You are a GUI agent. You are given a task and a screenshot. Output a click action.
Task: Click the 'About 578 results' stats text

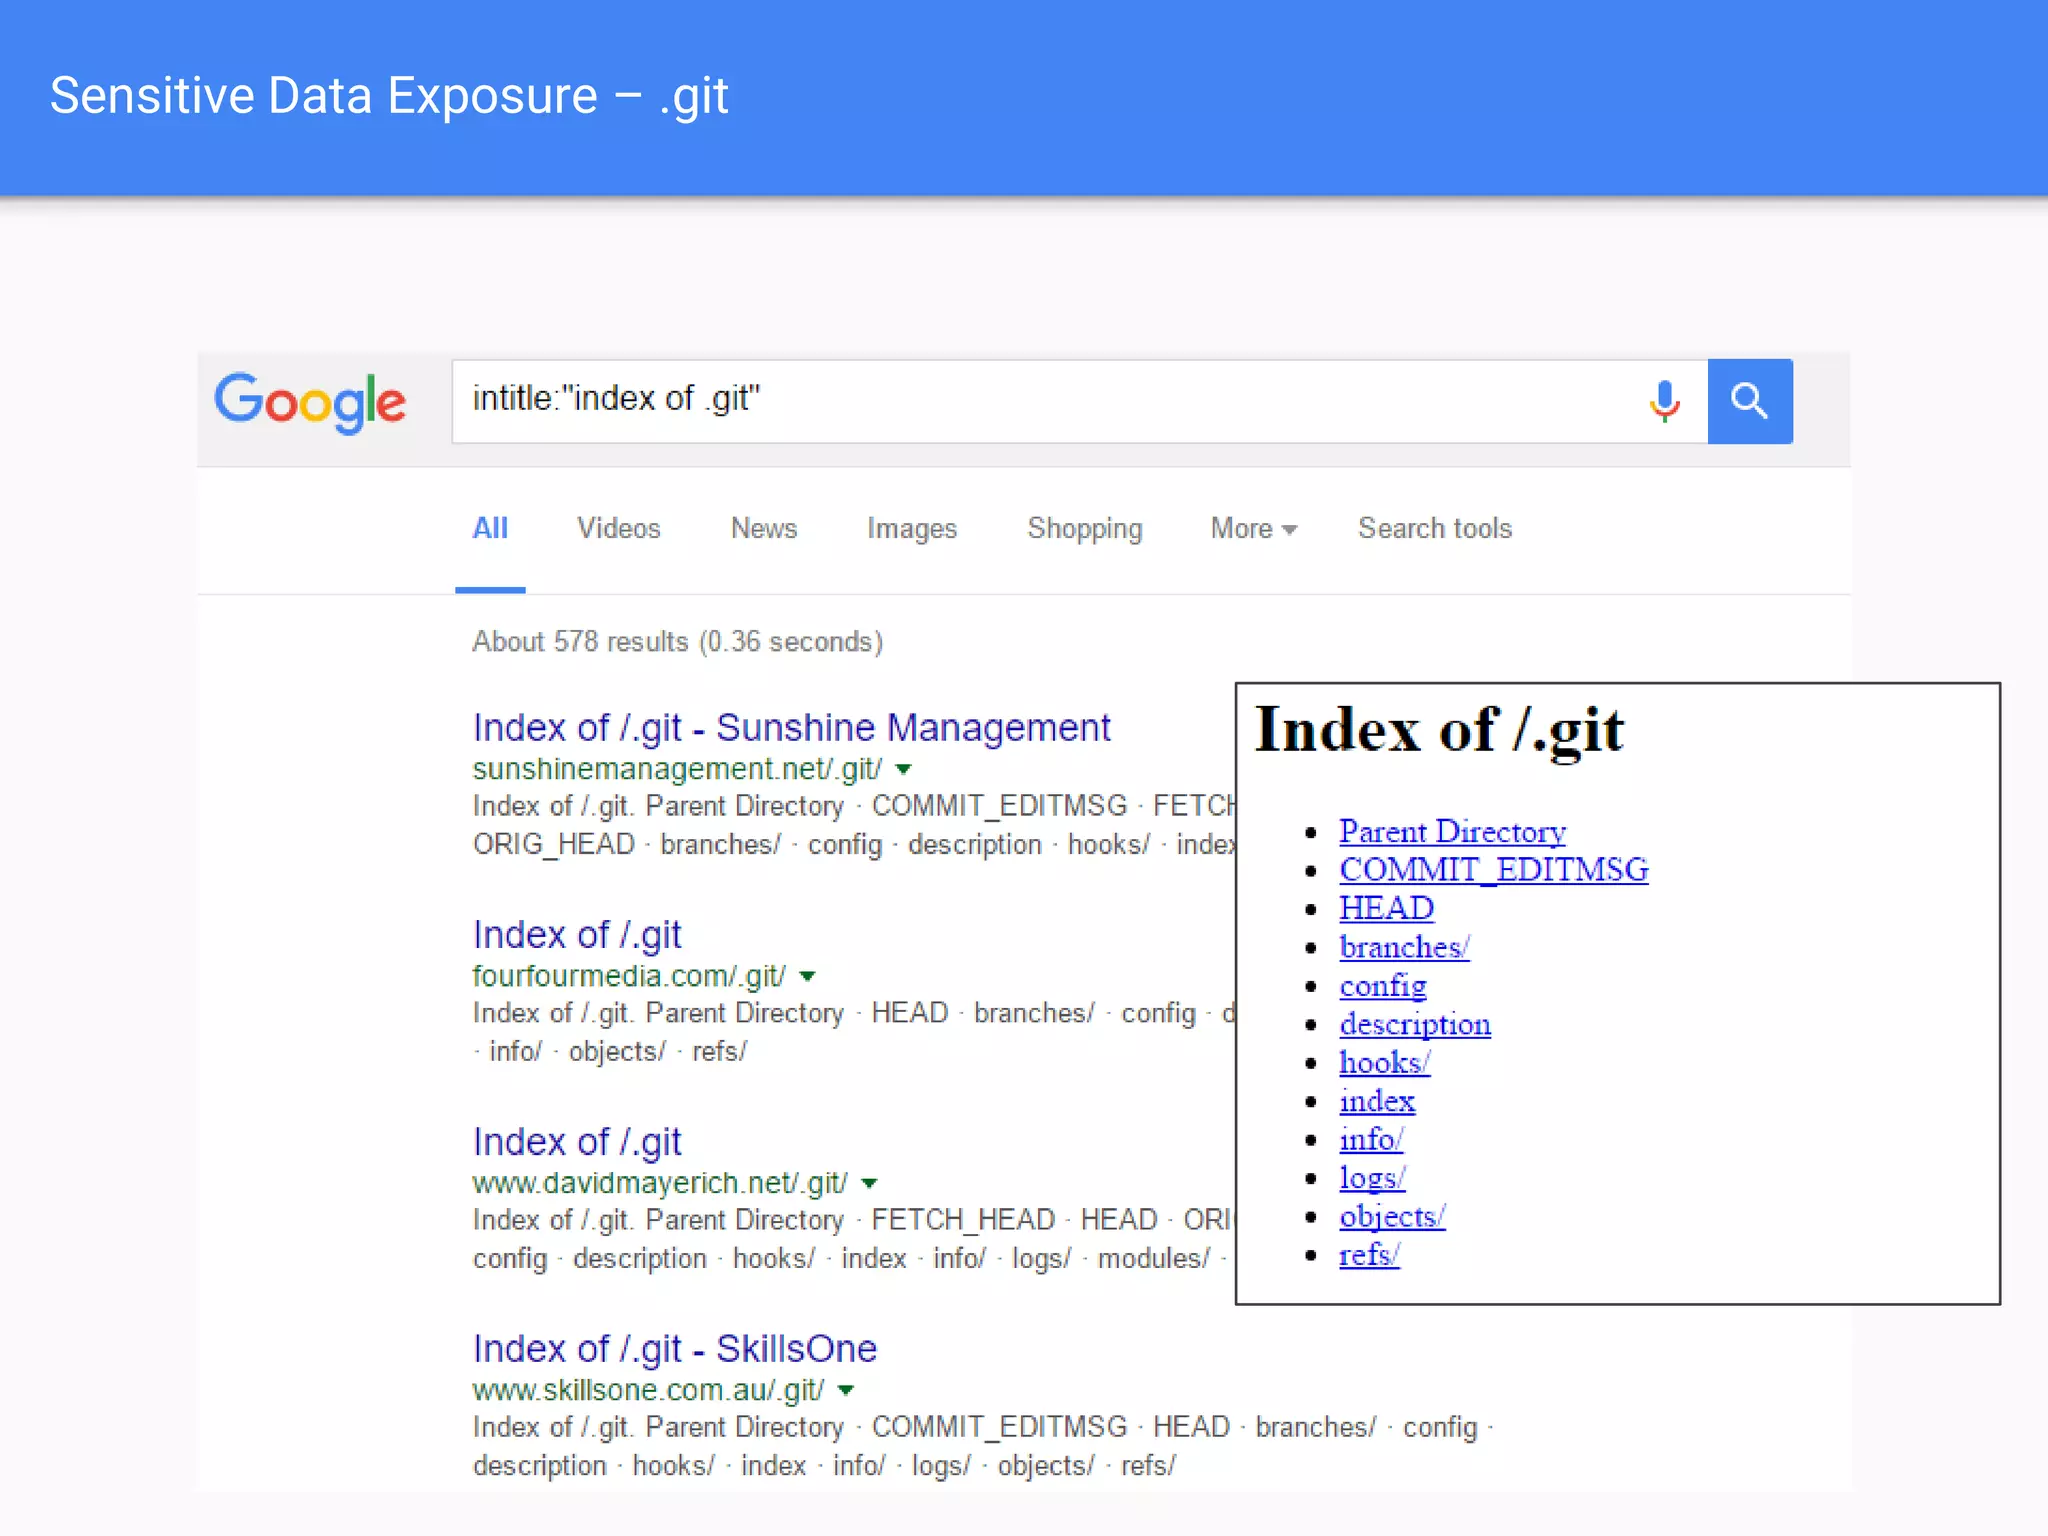point(677,641)
